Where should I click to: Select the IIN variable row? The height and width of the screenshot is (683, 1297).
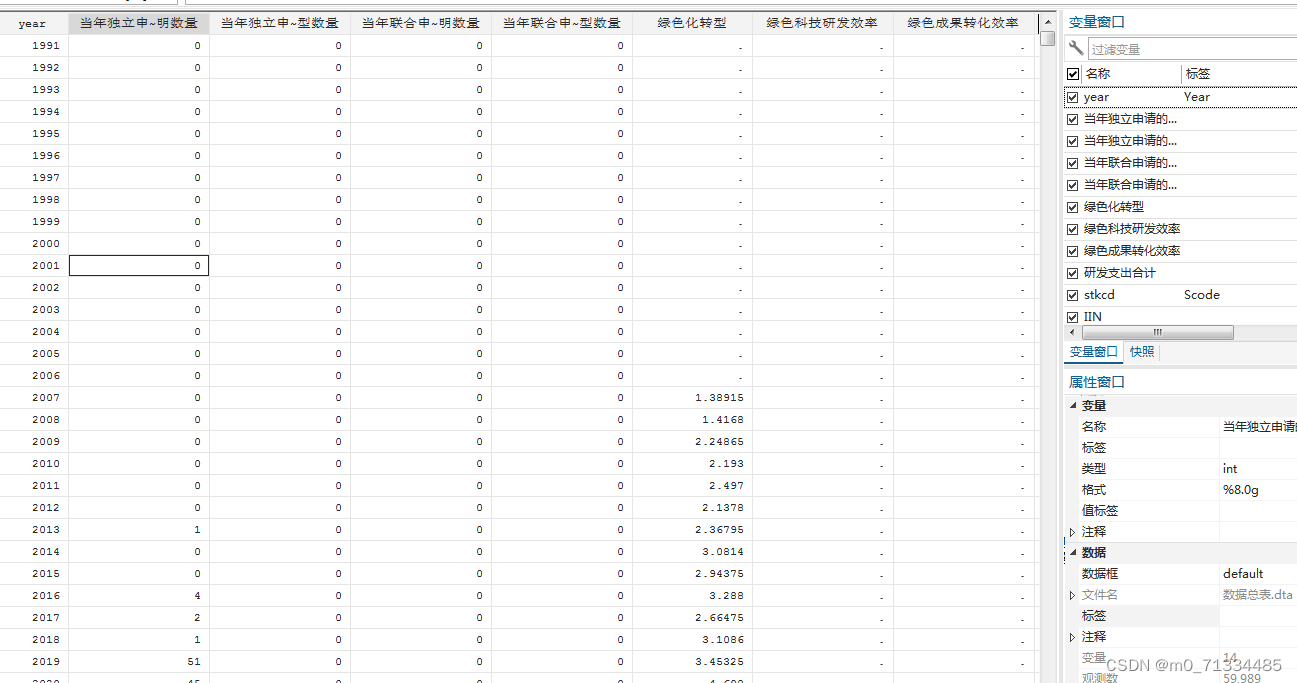click(x=1181, y=317)
